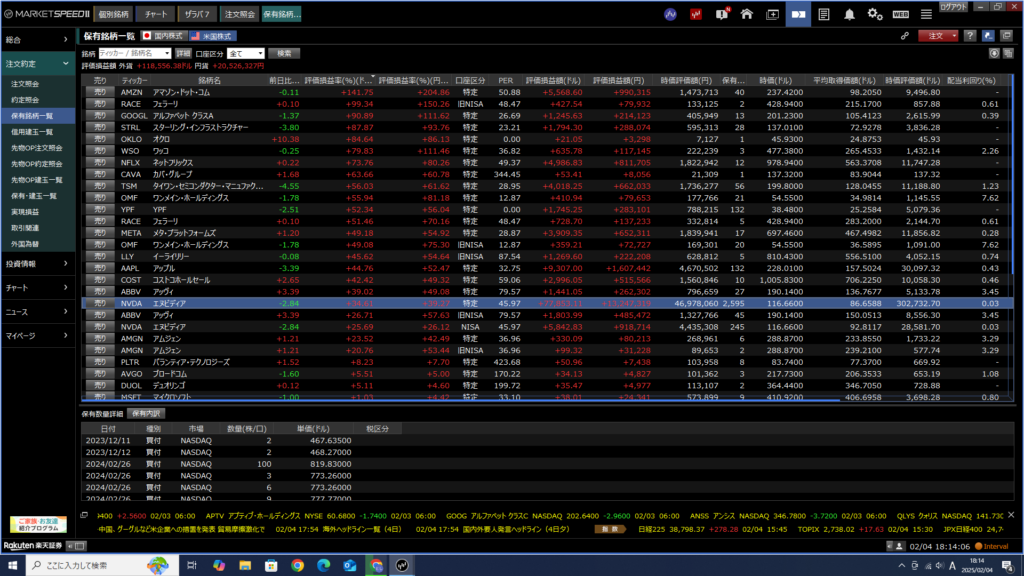Image resolution: width=1024 pixels, height=576 pixels.
Task: Click the 売り button for the NFLX row
Action: point(99,163)
